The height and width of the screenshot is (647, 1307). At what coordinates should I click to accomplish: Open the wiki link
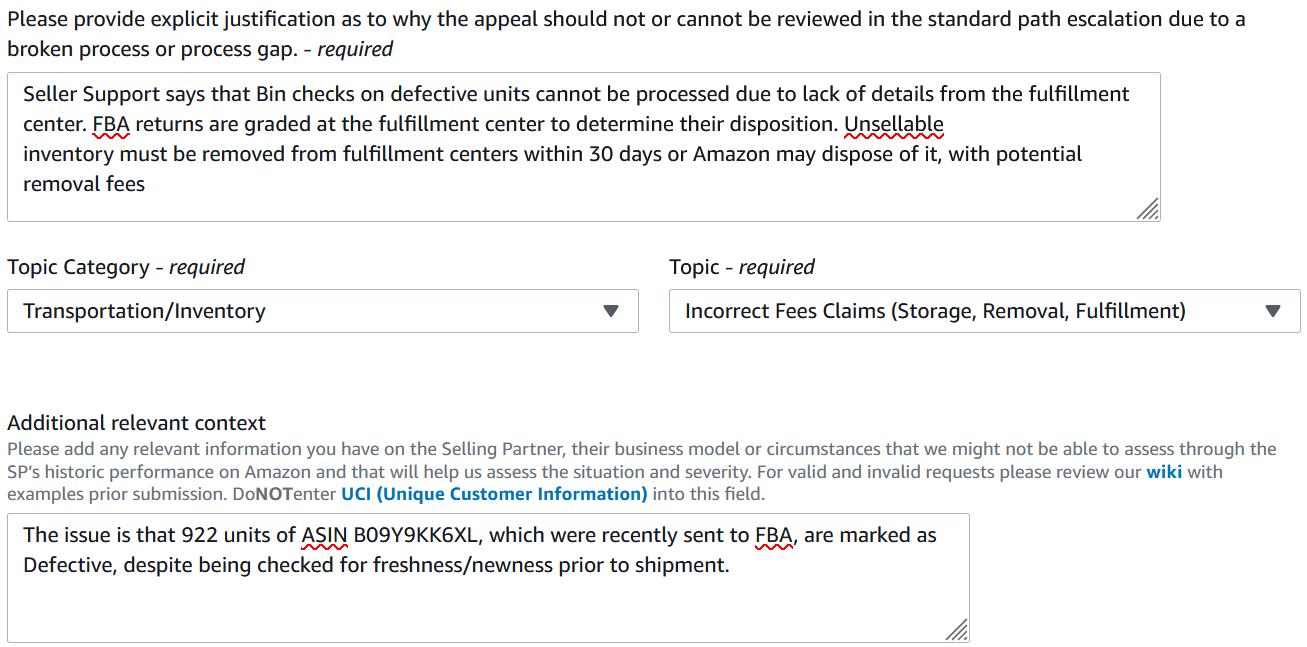click(1164, 472)
